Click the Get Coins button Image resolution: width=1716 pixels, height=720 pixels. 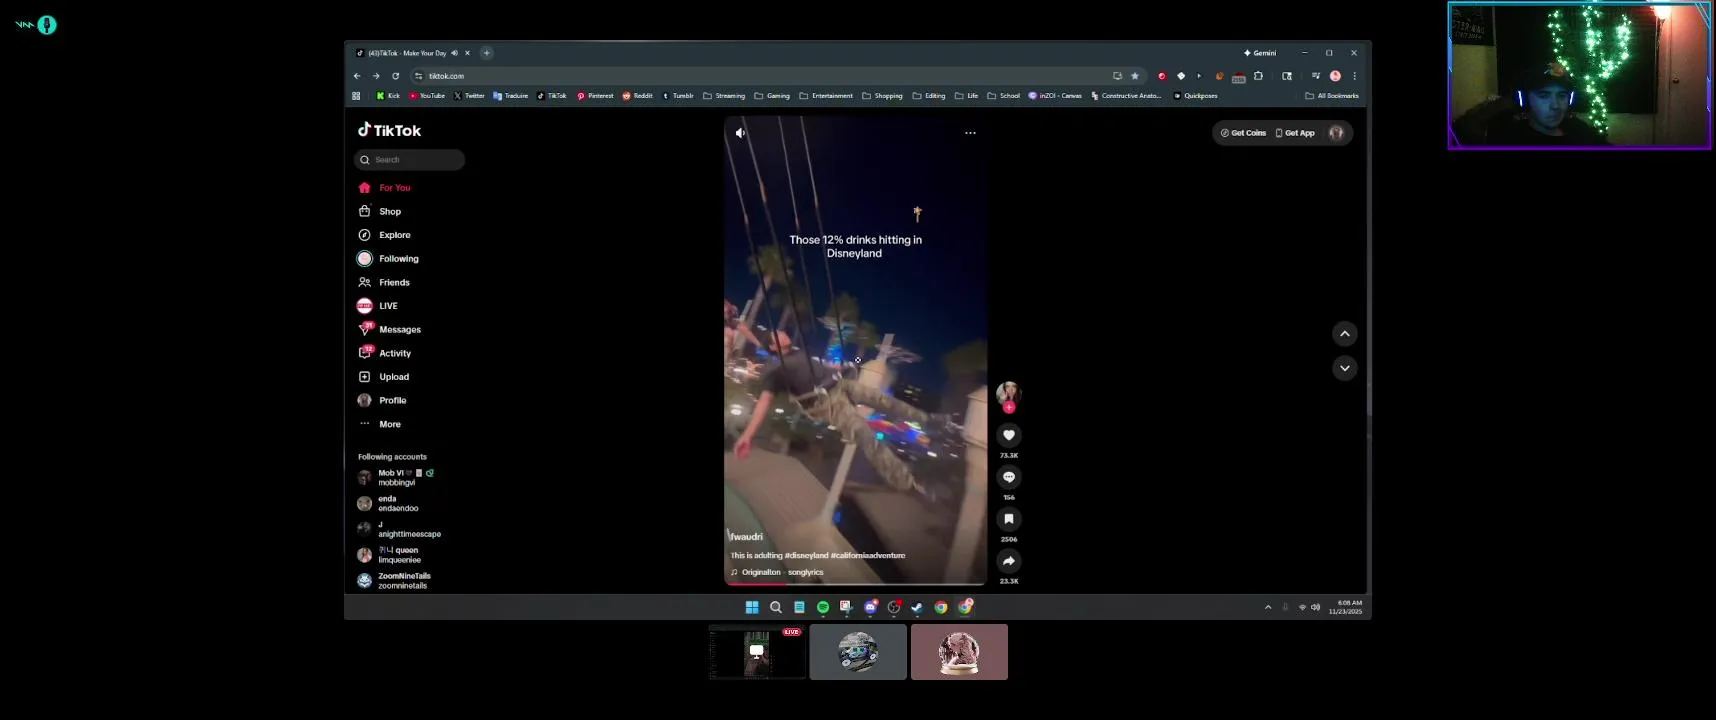1243,133
